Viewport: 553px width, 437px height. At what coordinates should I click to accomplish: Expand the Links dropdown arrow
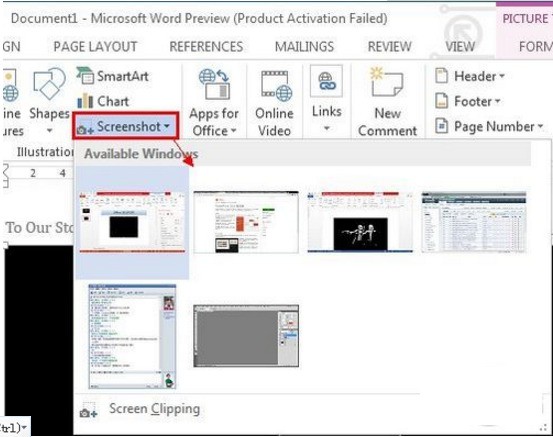click(327, 128)
